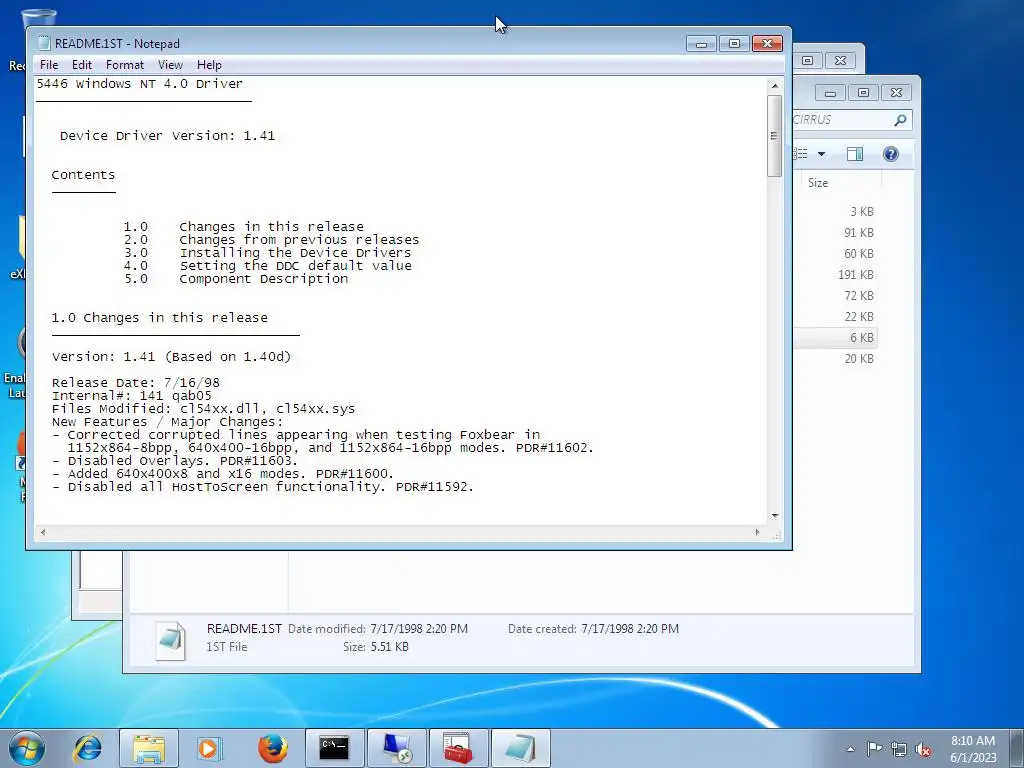Select the file row sized 22 KB
The image size is (1024, 768).
(835, 316)
